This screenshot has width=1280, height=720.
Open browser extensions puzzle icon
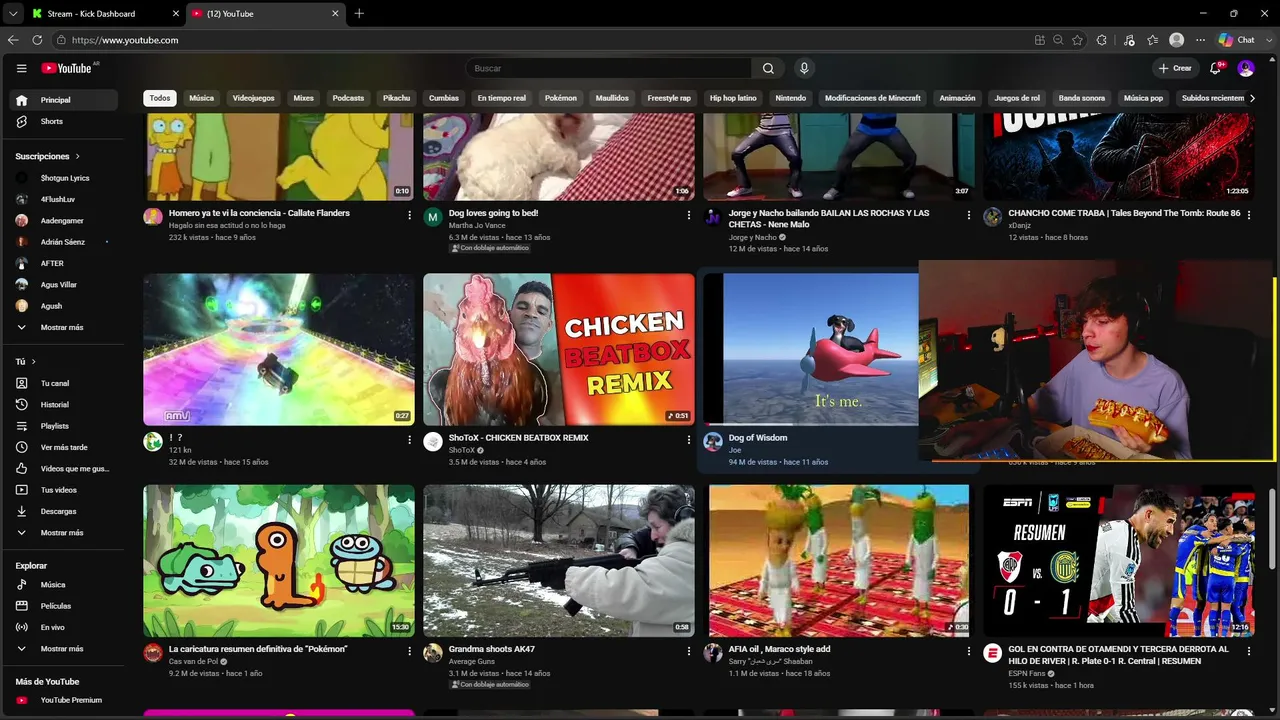click(1102, 40)
